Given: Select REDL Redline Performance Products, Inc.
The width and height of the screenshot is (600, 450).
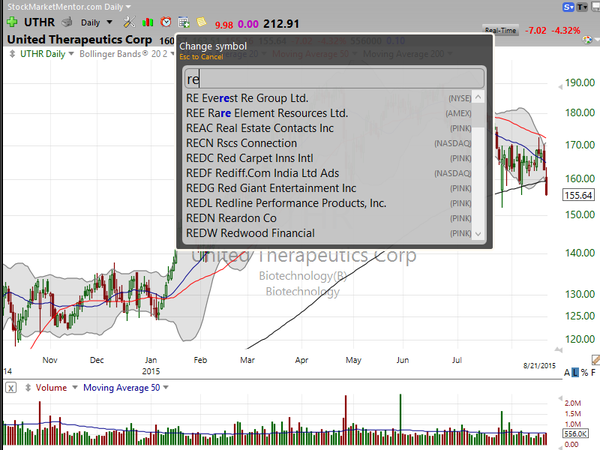Looking at the screenshot, I should pos(329,203).
